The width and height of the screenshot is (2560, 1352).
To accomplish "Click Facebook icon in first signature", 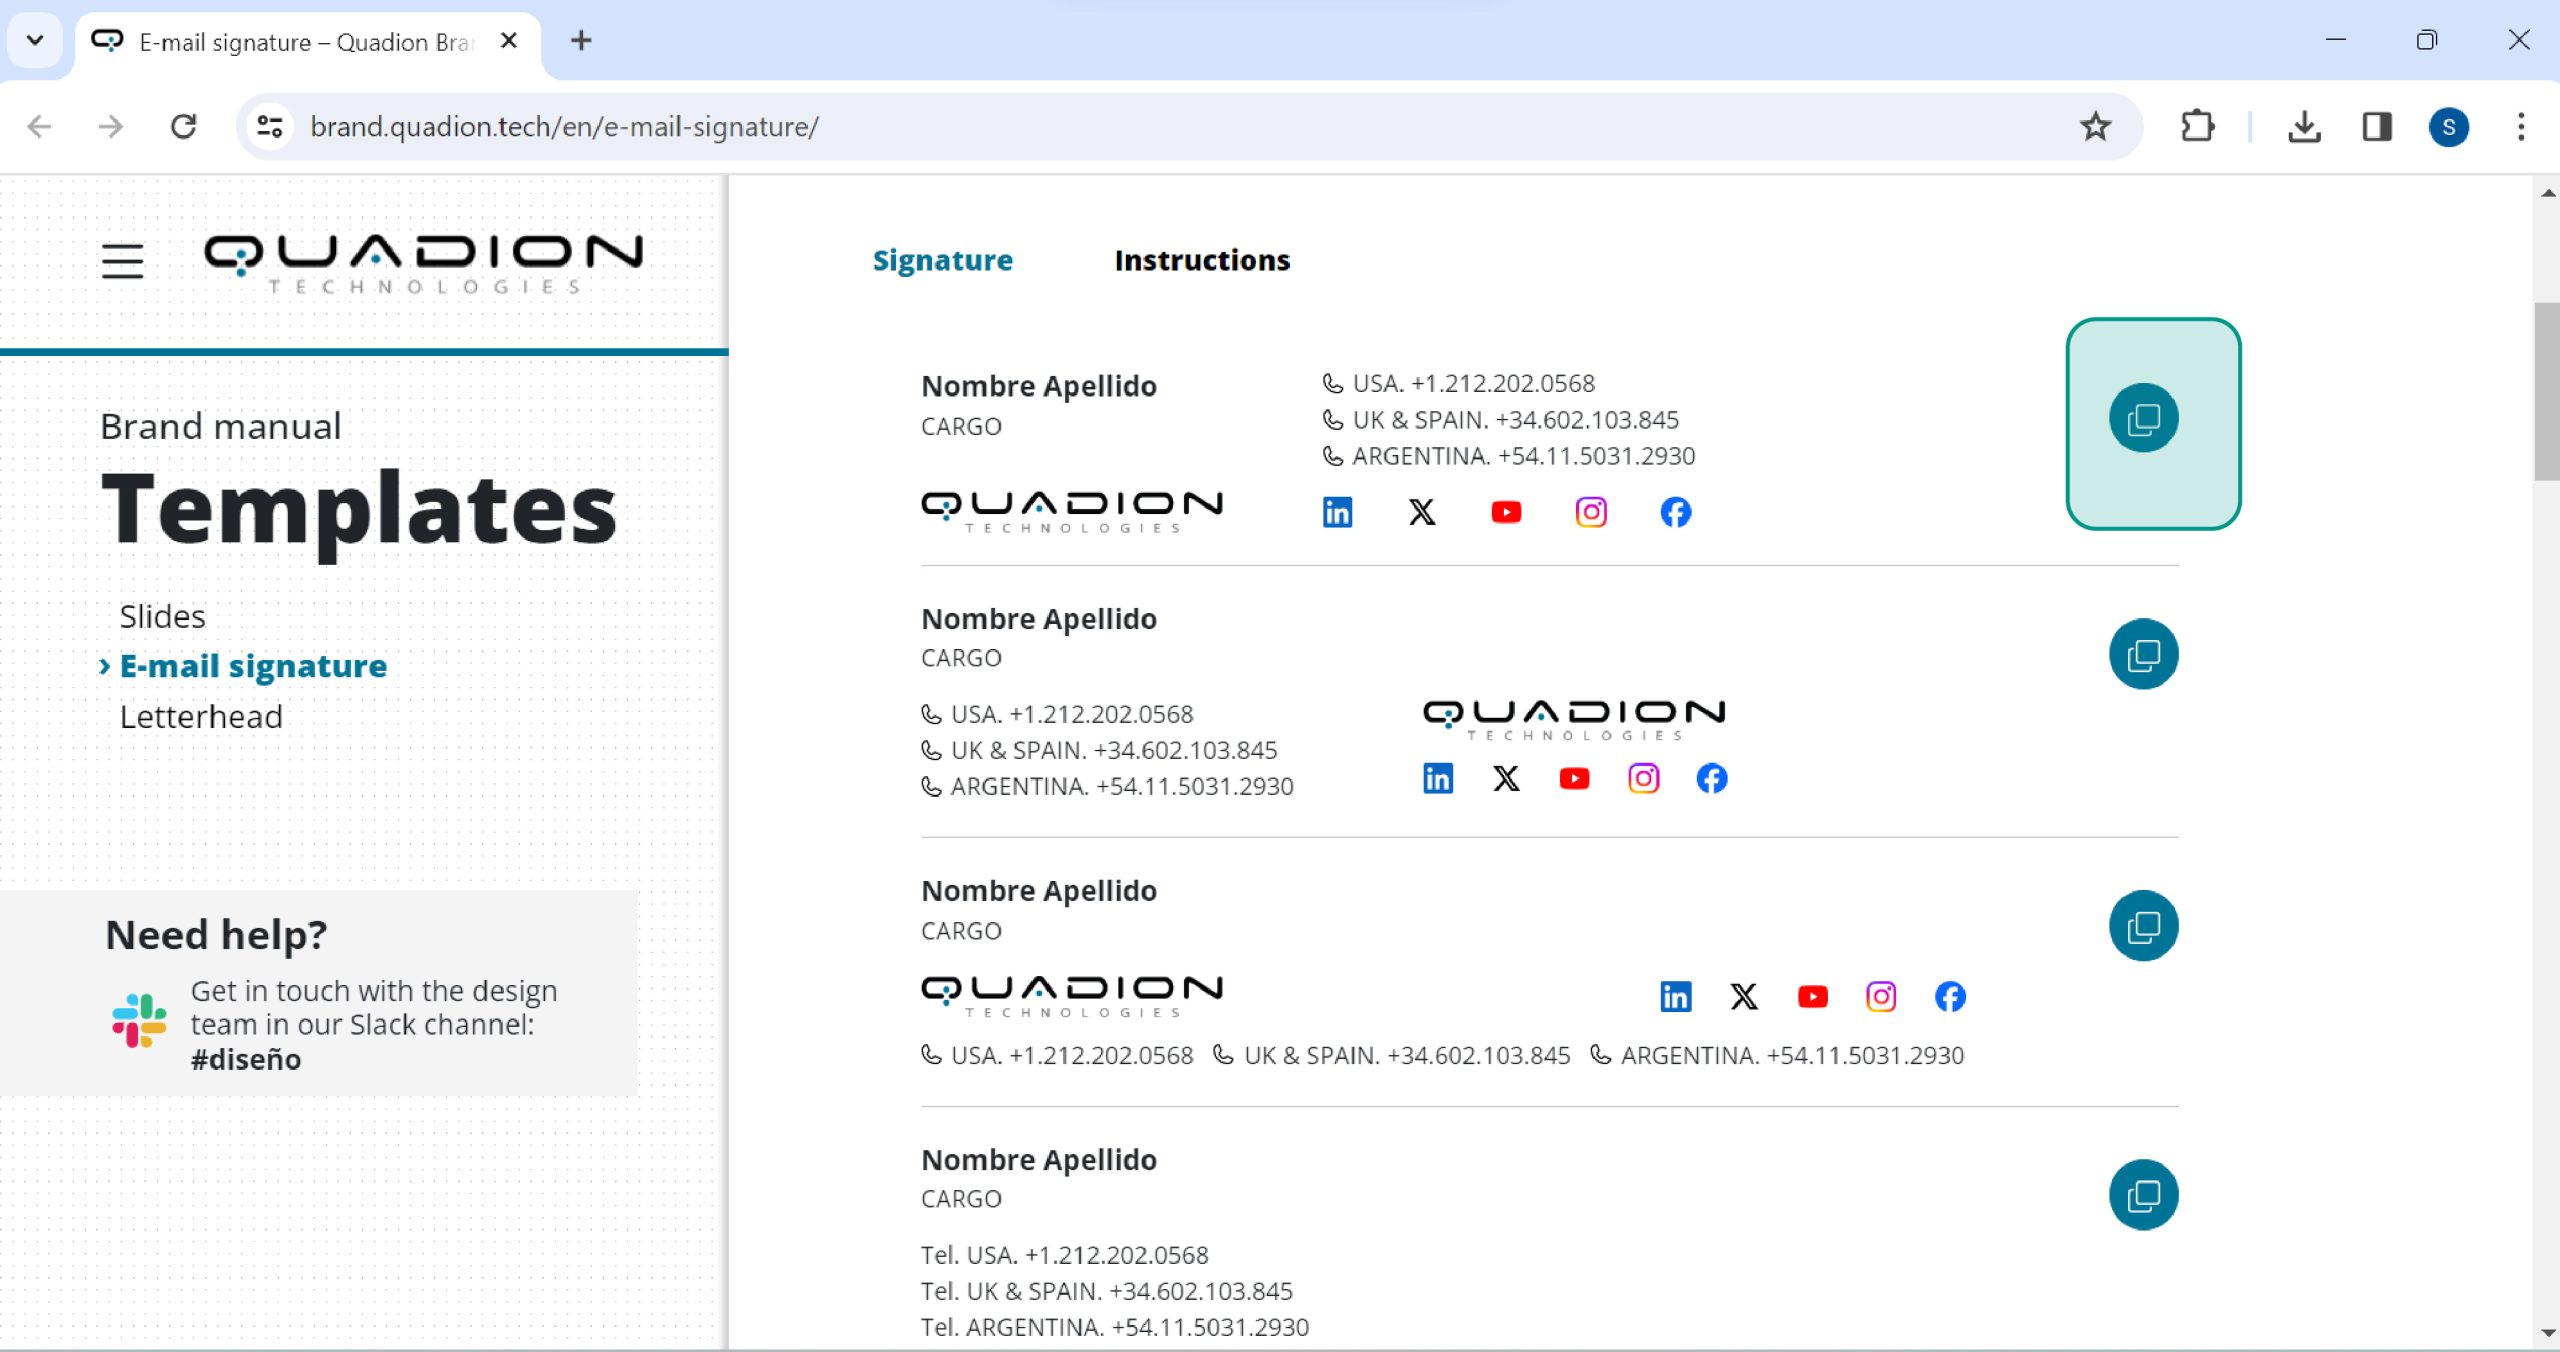I will [x=1675, y=512].
